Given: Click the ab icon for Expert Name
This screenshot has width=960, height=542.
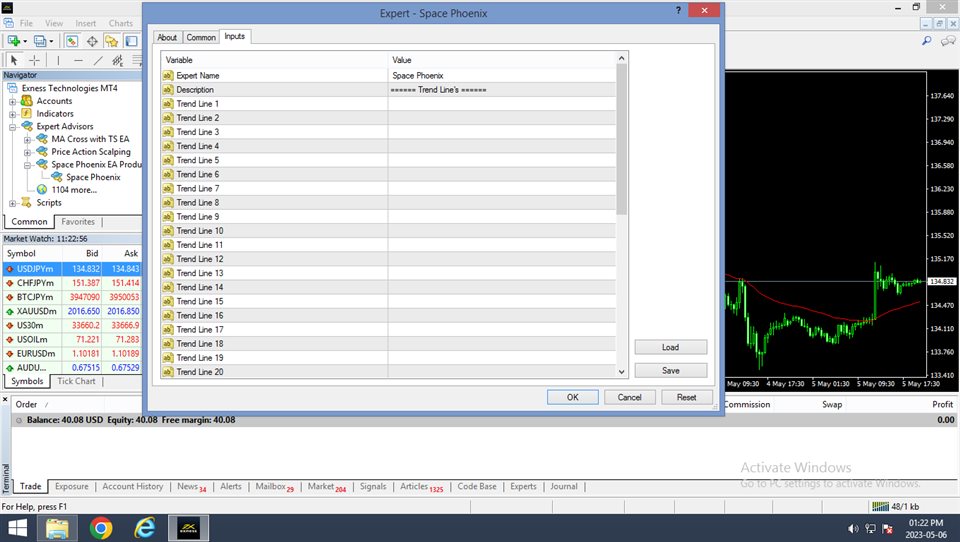Looking at the screenshot, I should 168,75.
